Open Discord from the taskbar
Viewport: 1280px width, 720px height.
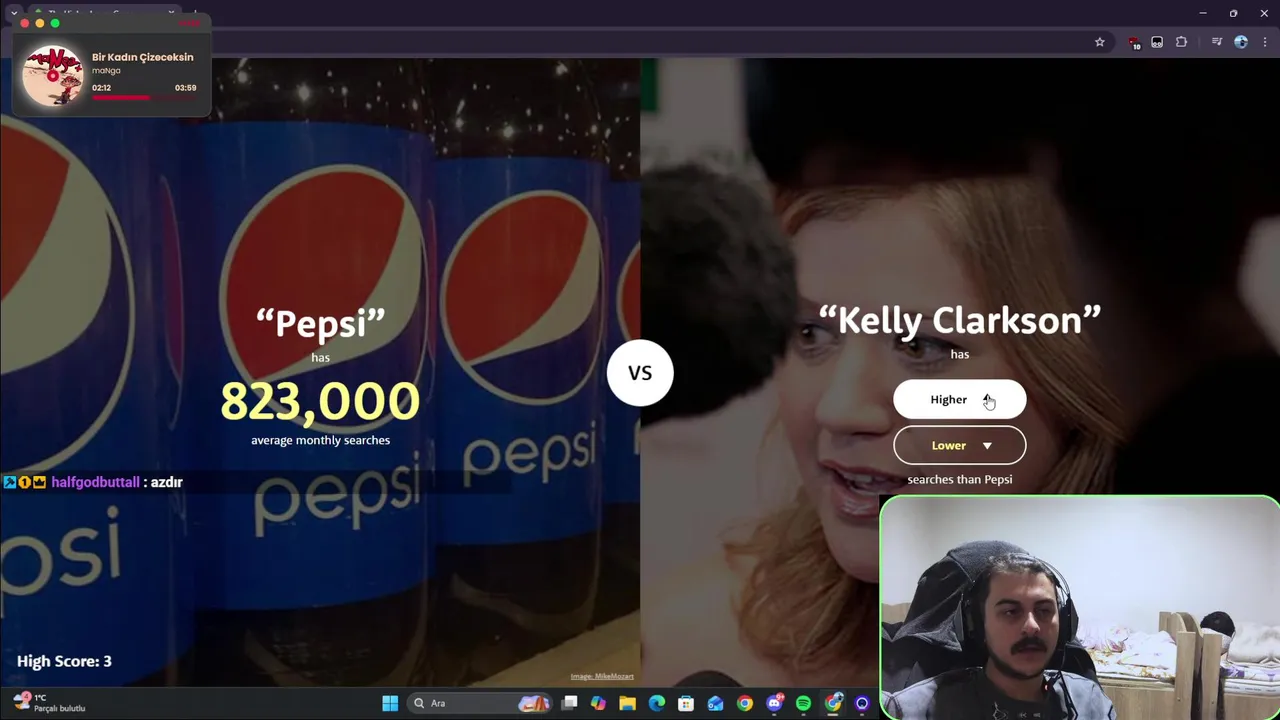(774, 703)
